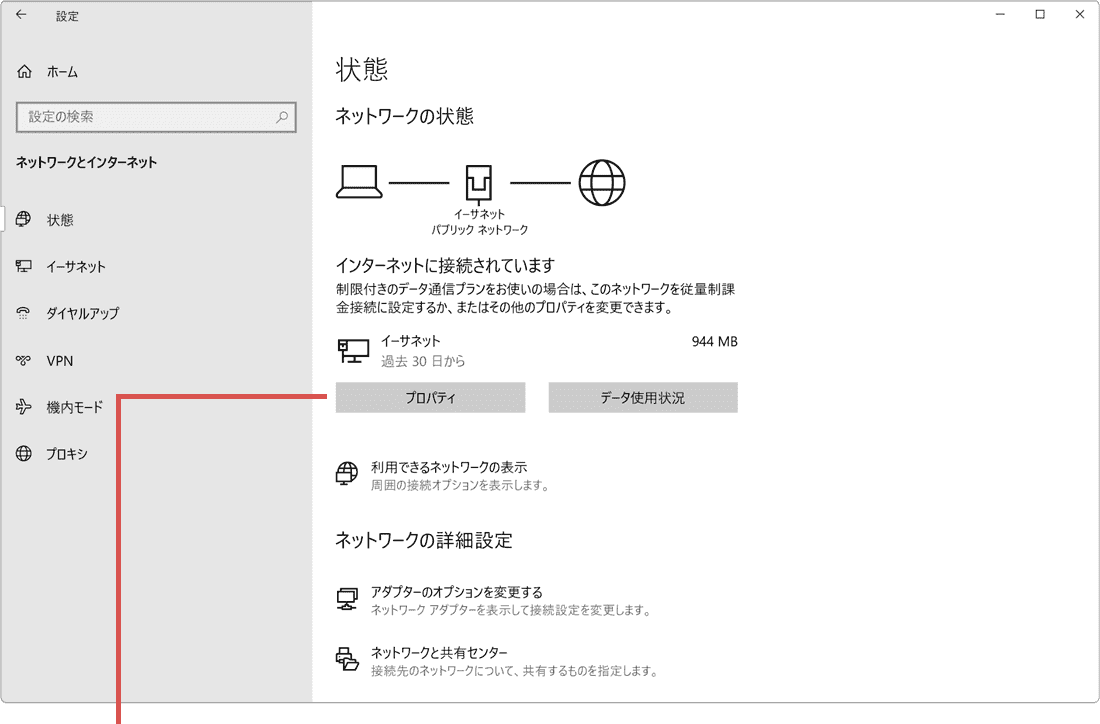Open プロキシ using its globe icon
Image resolution: width=1100 pixels, height=724 pixels.
coord(24,453)
